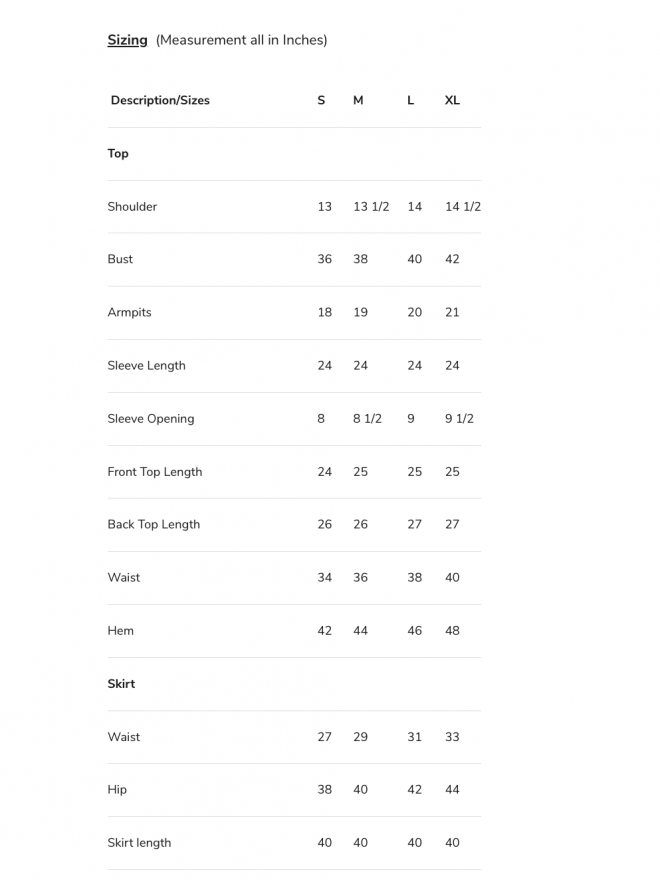Image resolution: width=660 pixels, height=880 pixels.
Task: Select the Sleeve Length row label
Action: (146, 365)
